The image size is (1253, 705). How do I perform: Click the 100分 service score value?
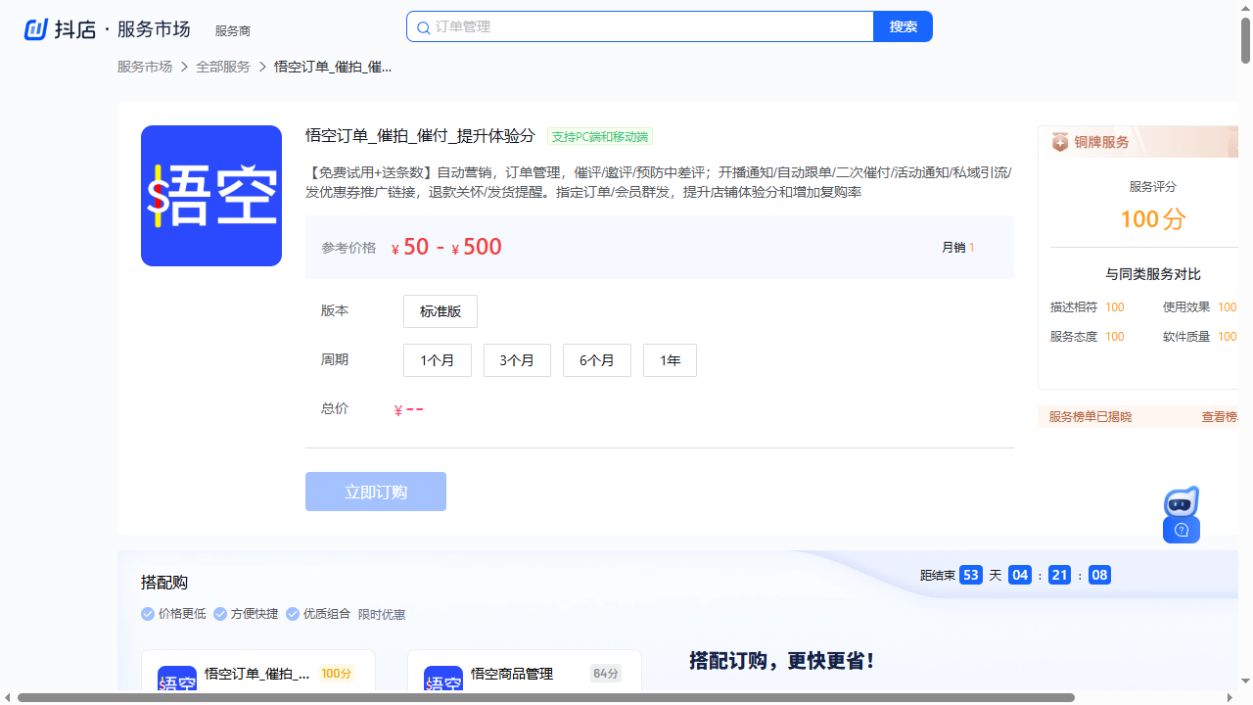point(1153,219)
